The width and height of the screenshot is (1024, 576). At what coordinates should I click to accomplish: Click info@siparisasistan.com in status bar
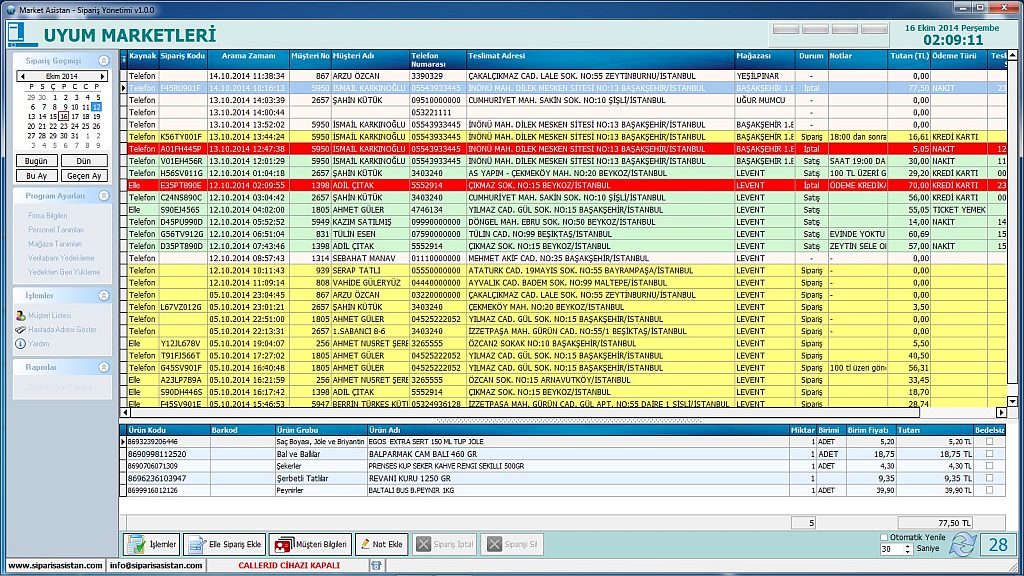(156, 566)
